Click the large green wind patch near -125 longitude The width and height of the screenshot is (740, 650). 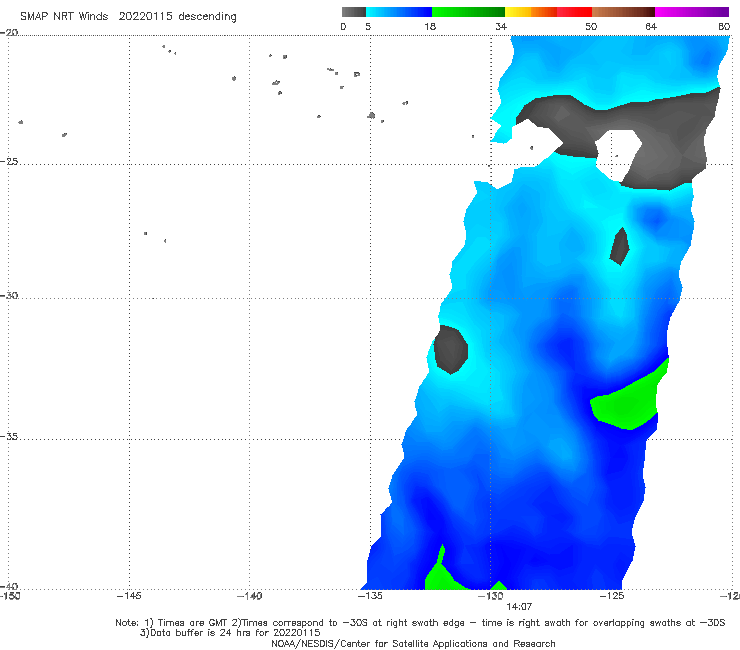click(x=630, y=399)
